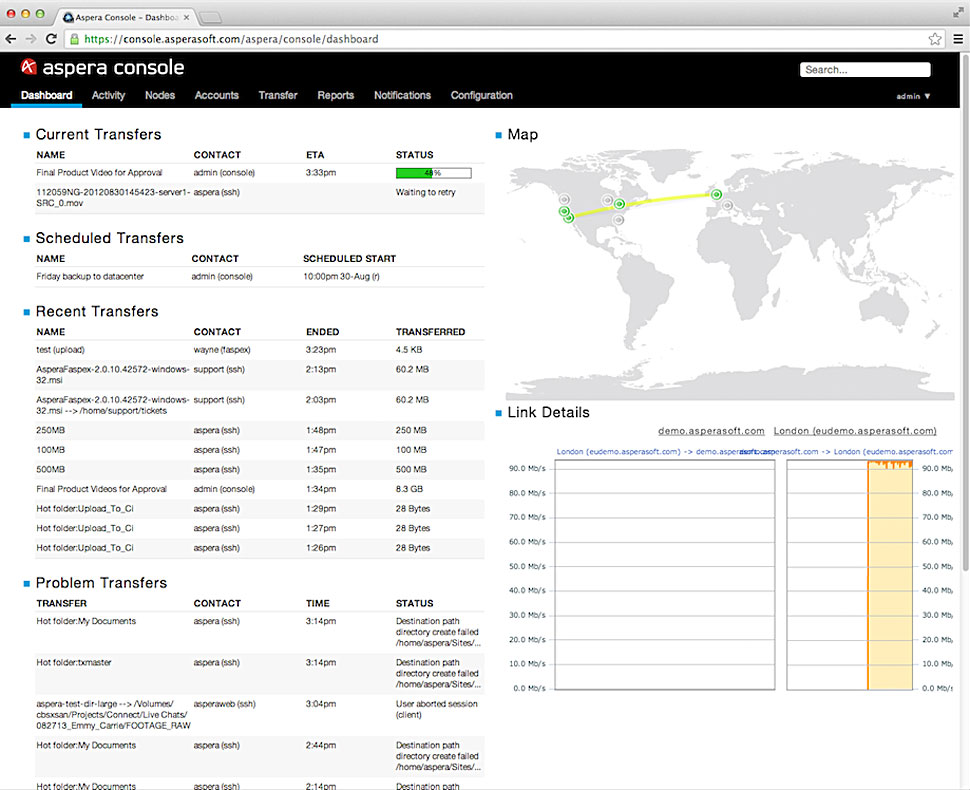
Task: Click the orange bandwidth graph area
Action: tap(890, 575)
